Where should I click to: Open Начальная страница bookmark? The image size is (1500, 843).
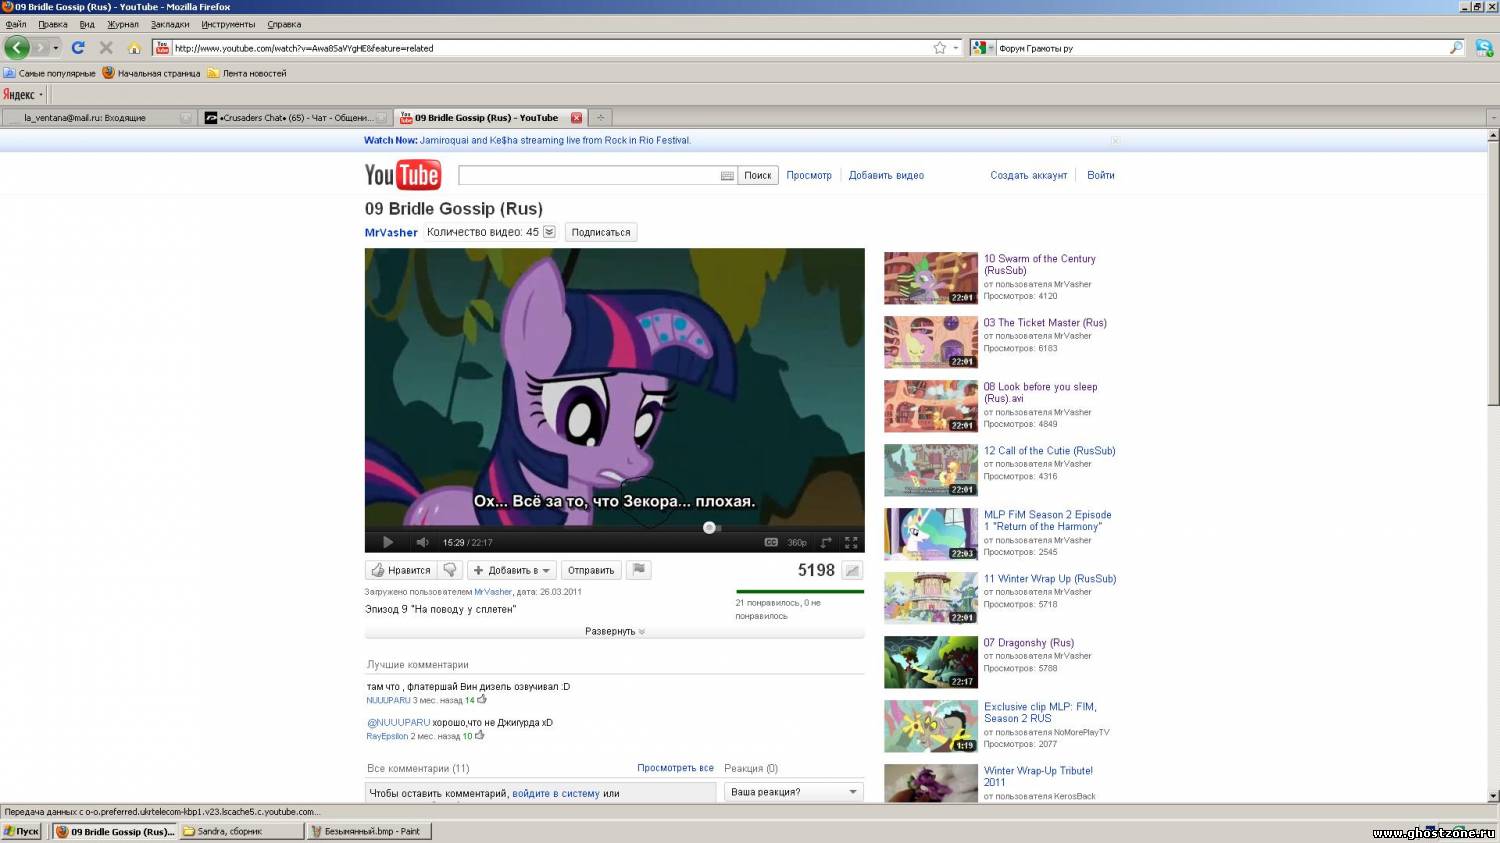tap(152, 73)
